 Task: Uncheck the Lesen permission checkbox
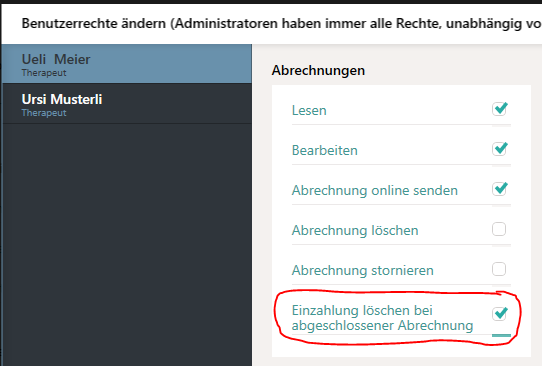[x=499, y=109]
